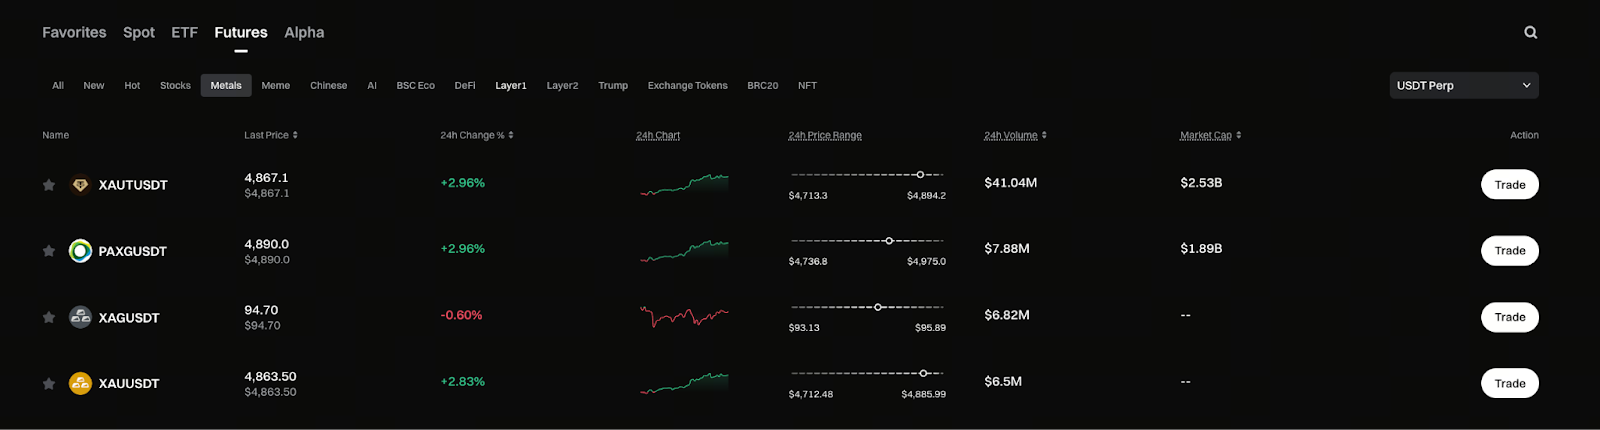Switch to the Spot tab
Viewport: 1600px width, 430px height.
click(x=139, y=33)
